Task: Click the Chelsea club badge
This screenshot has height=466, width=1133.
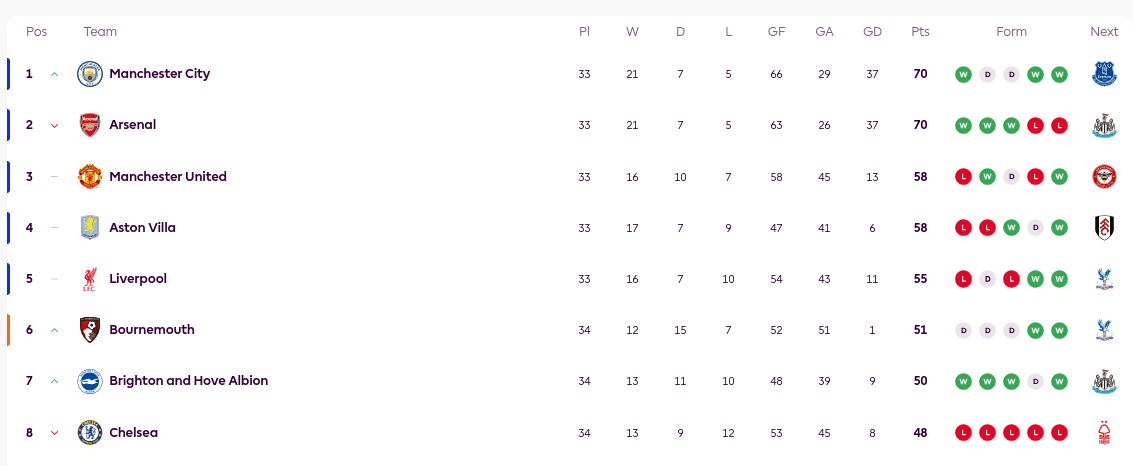Action: click(90, 433)
